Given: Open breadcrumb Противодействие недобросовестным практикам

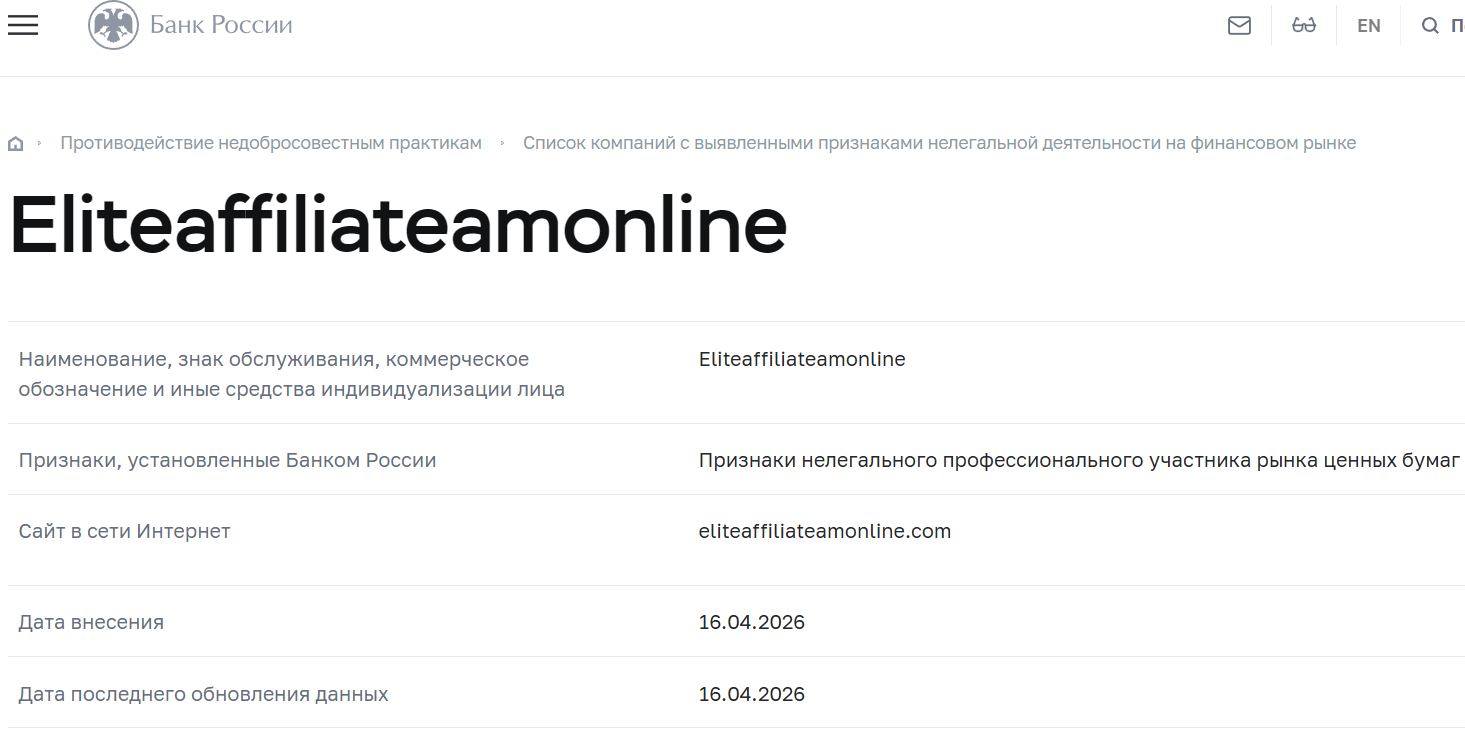Looking at the screenshot, I should (272, 142).
